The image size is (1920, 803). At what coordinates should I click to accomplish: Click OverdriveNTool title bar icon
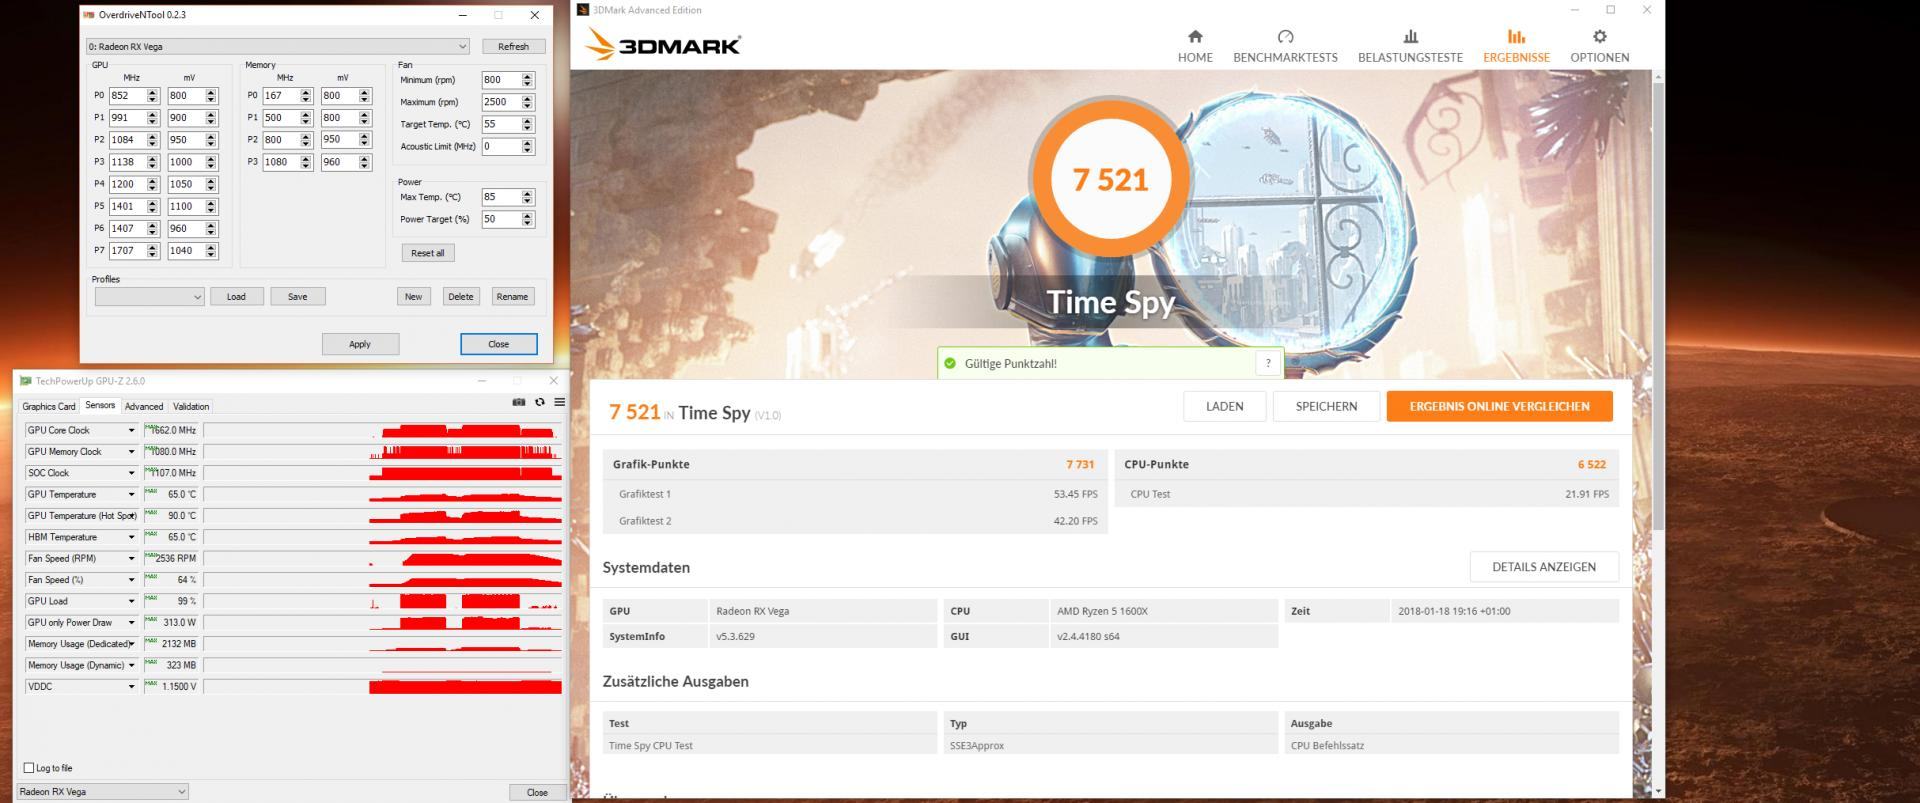(x=89, y=15)
